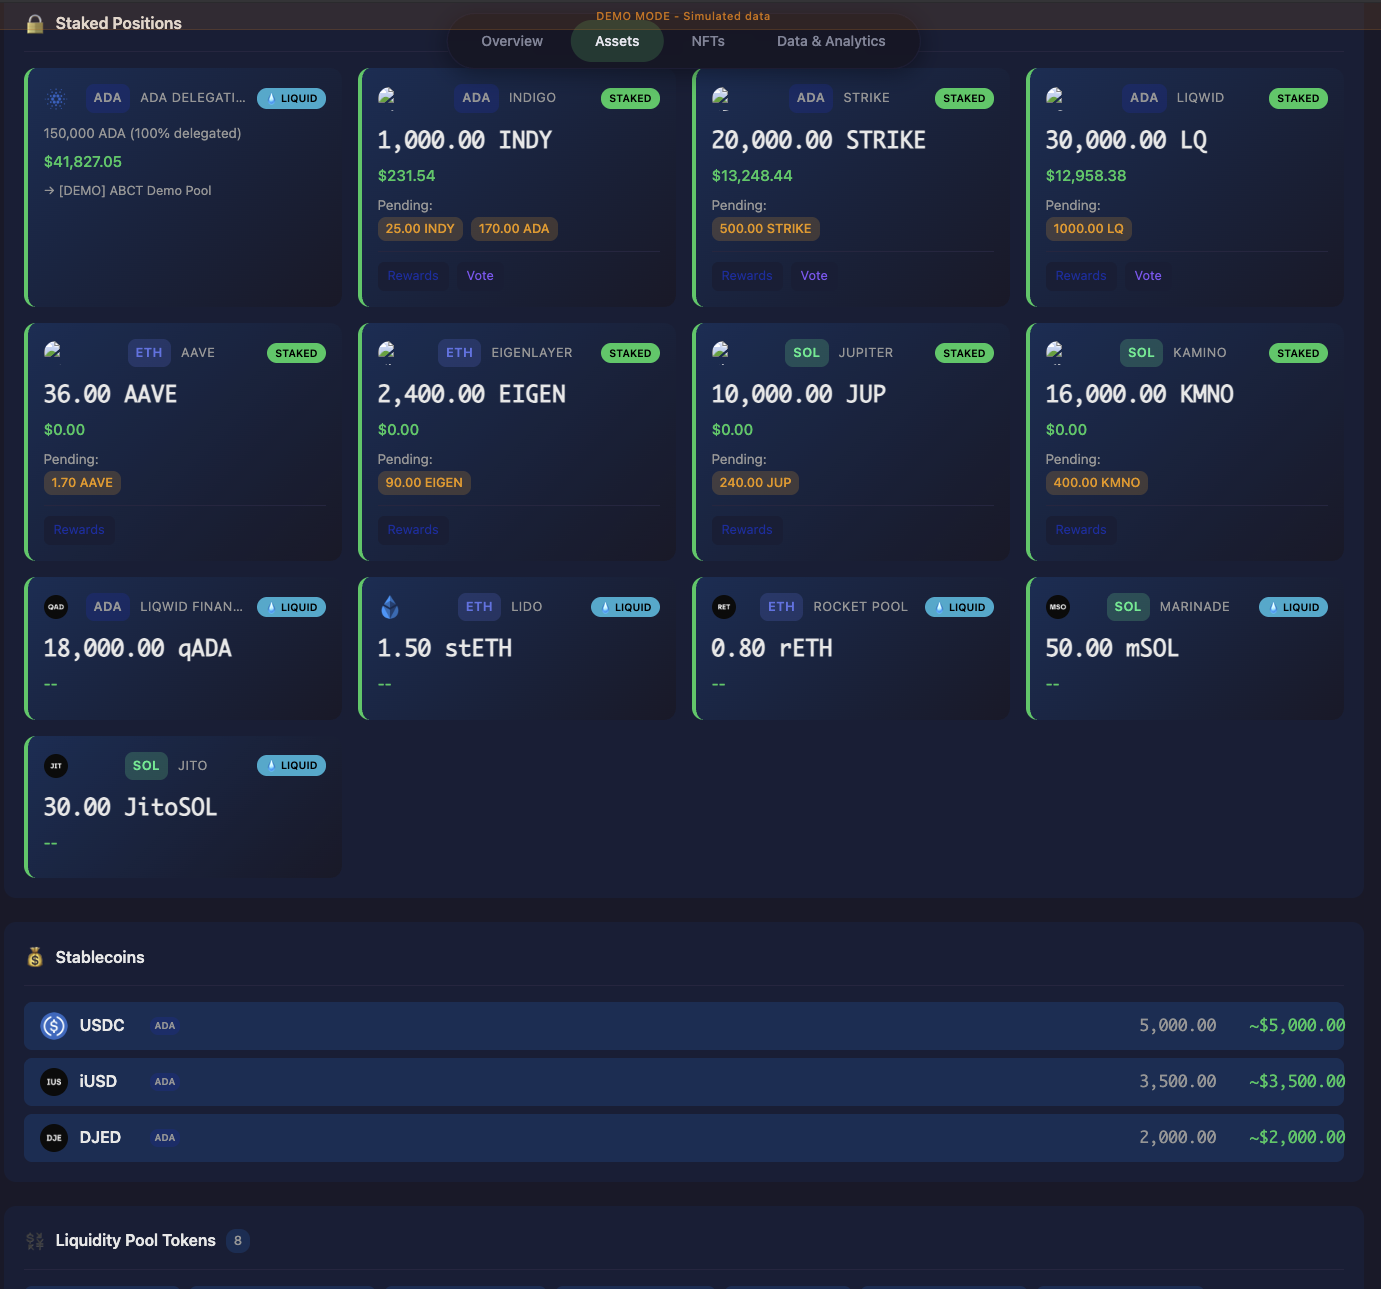Toggle the ADA chain badge on INDY card

[476, 98]
